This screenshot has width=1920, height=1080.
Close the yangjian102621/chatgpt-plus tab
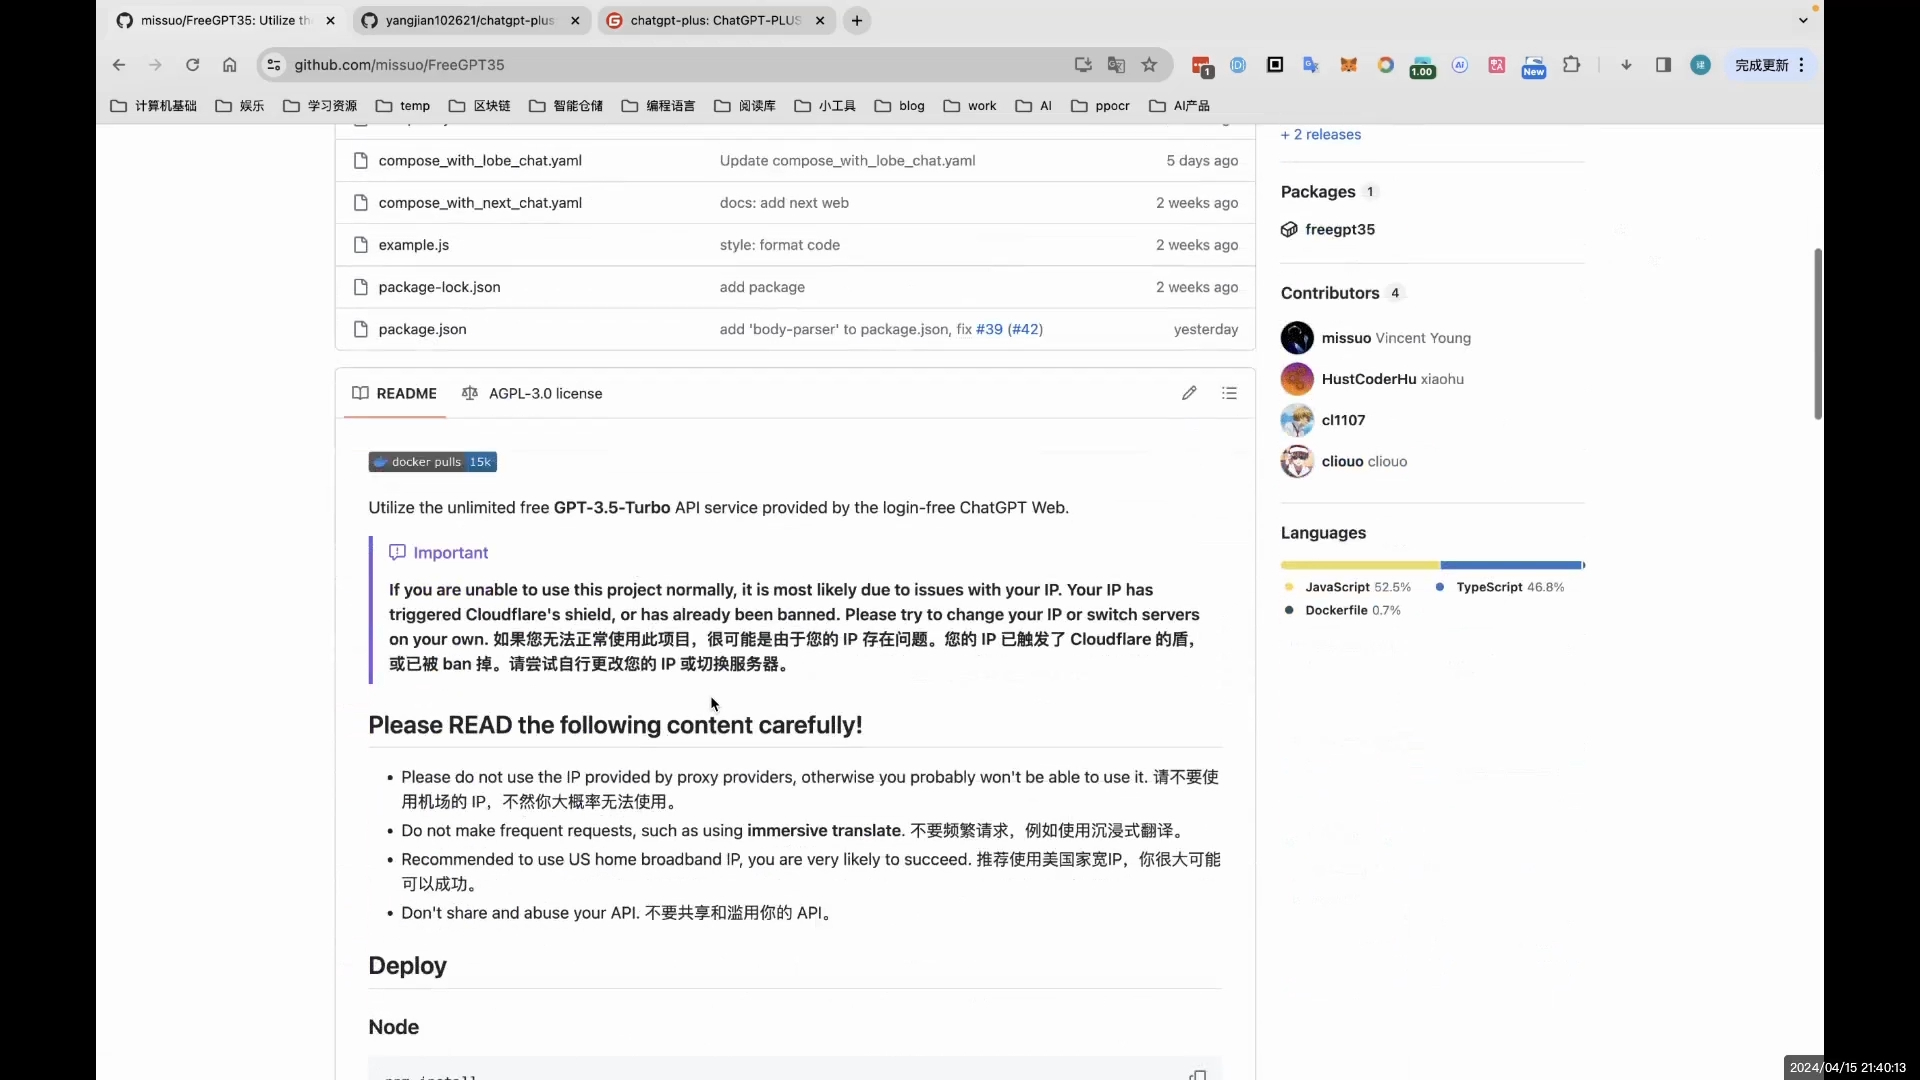[x=575, y=20]
